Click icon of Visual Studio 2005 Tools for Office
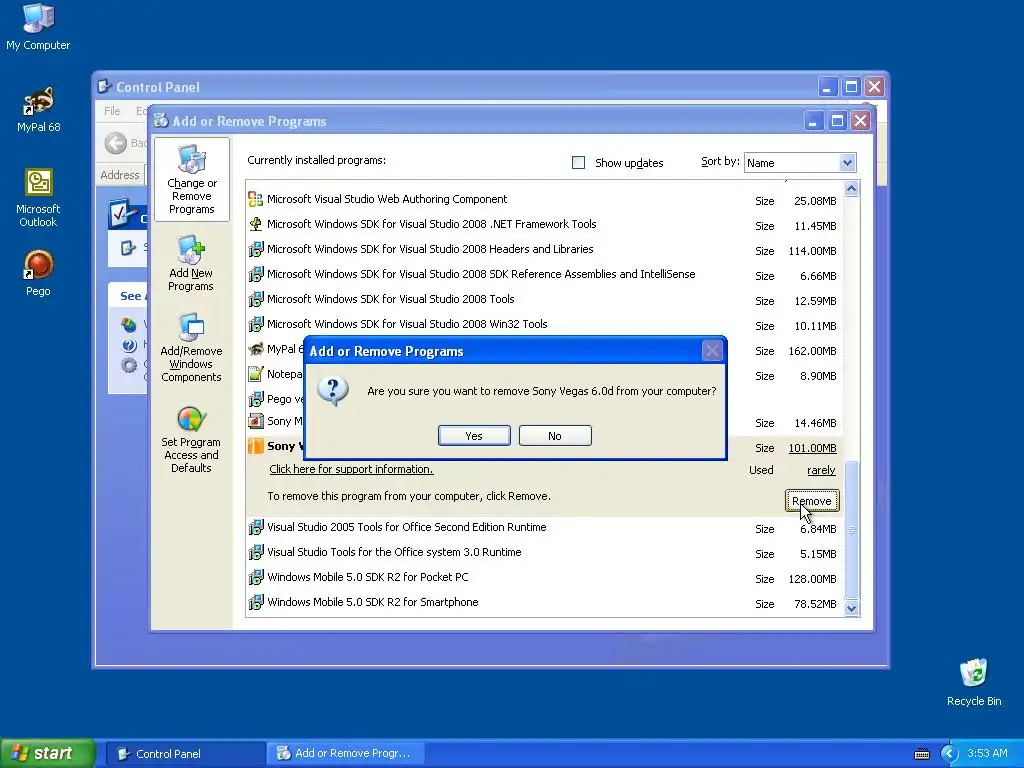Viewport: 1024px width, 768px height. click(255, 527)
